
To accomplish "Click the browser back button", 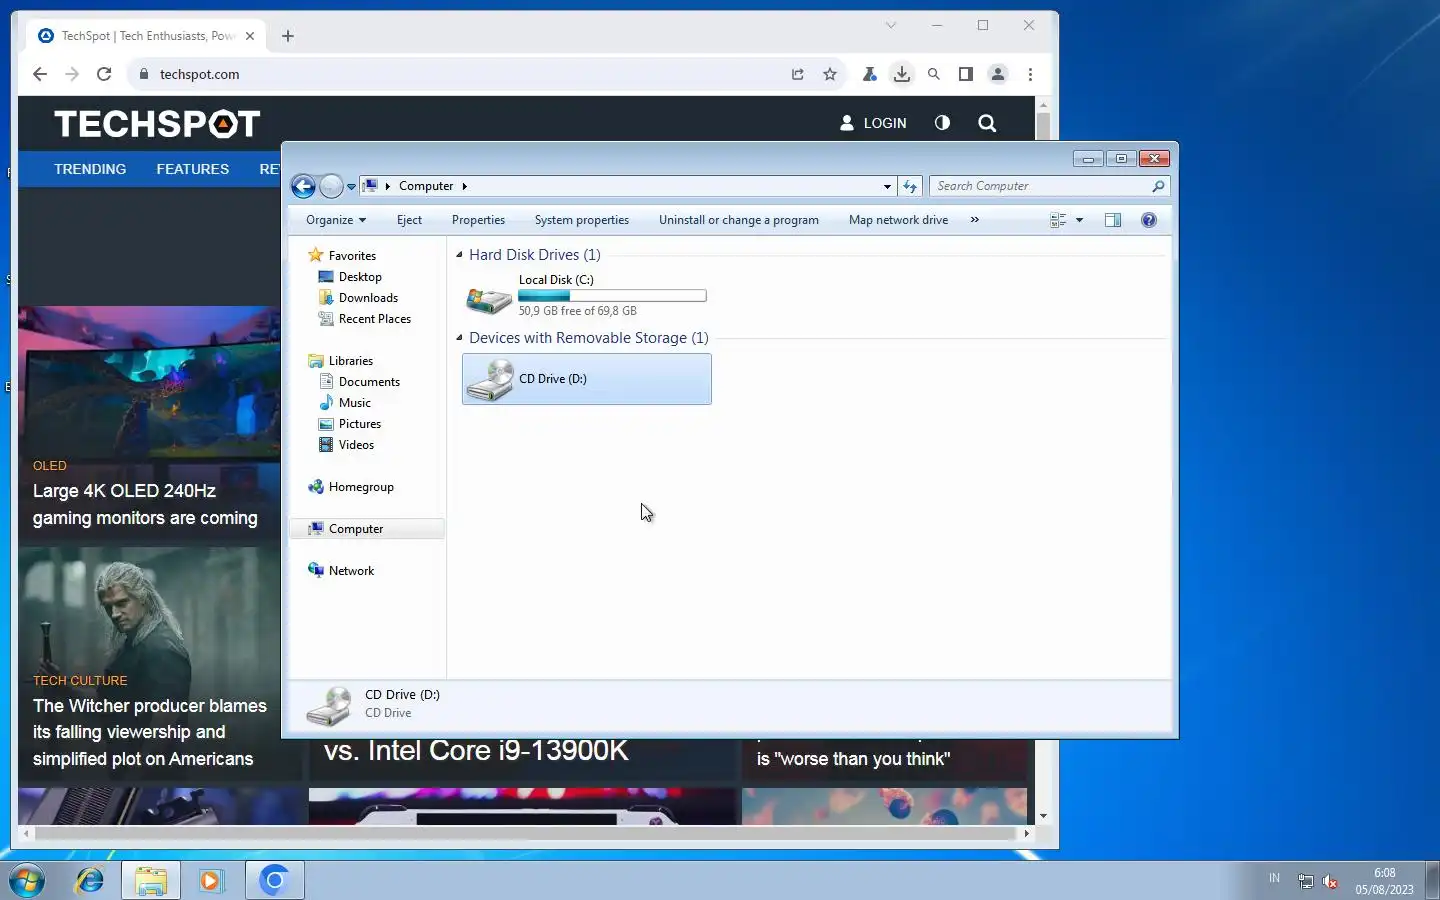I will tap(39, 74).
